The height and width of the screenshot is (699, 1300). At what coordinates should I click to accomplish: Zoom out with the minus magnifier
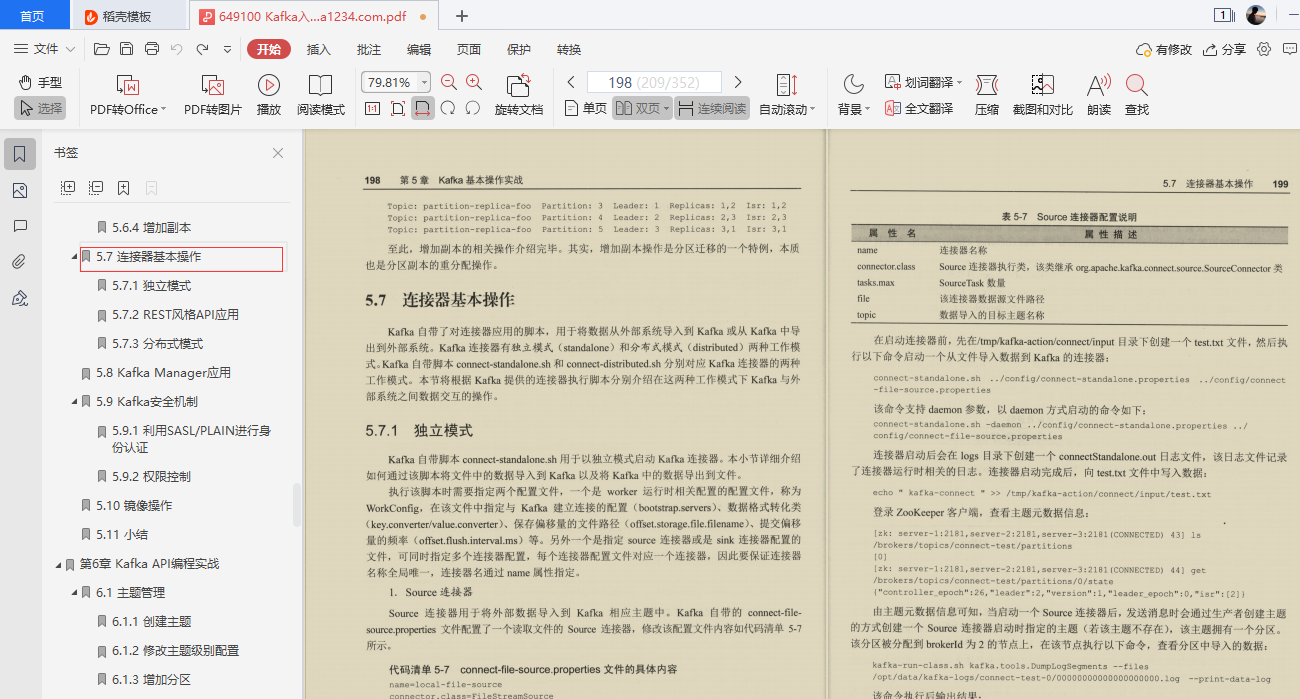(x=449, y=82)
